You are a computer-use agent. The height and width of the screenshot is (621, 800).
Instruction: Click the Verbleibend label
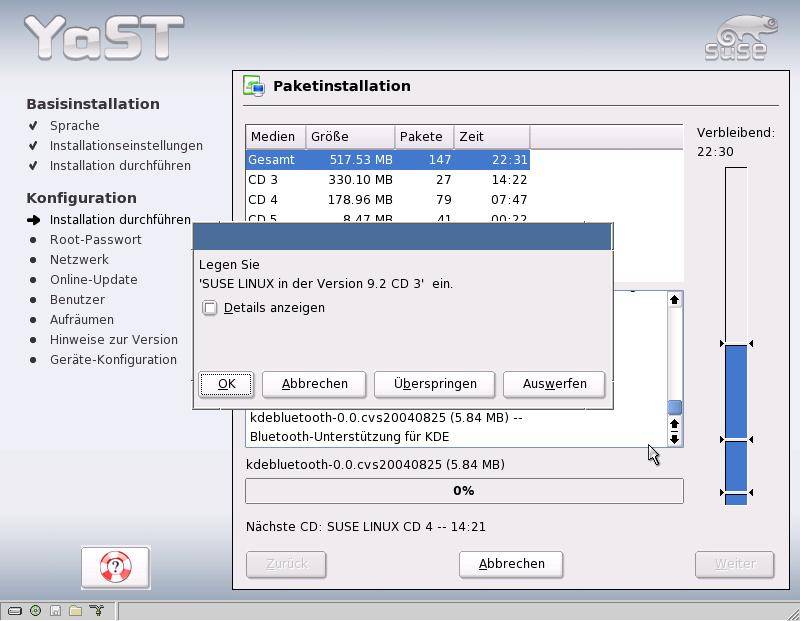[736, 133]
